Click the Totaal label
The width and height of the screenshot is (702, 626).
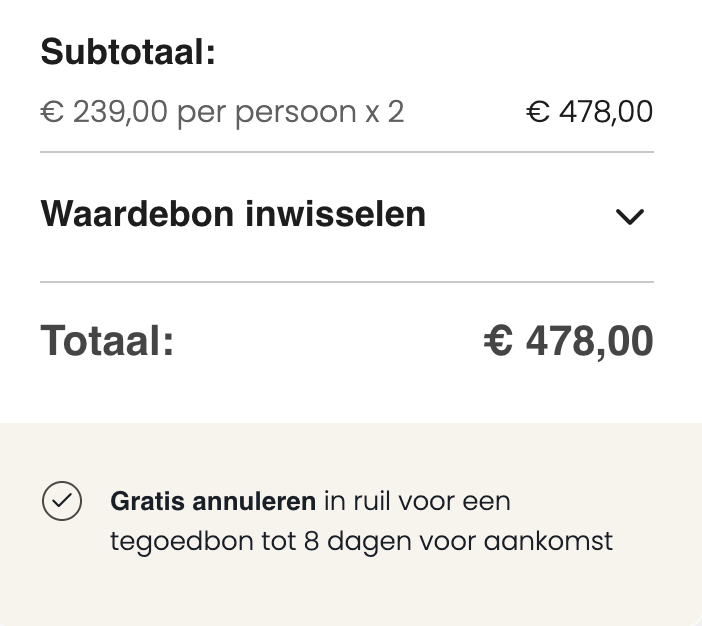click(x=107, y=342)
